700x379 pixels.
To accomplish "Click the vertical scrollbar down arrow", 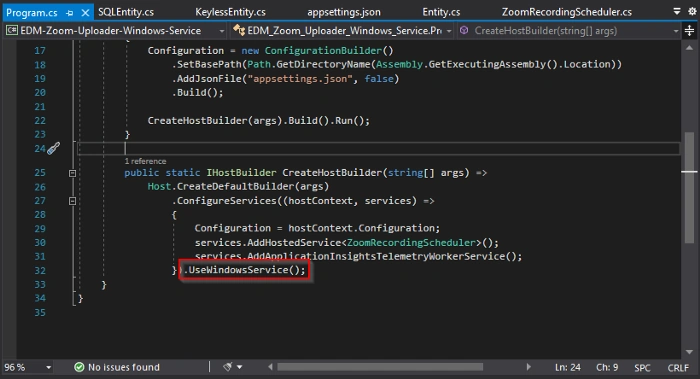I will pos(689,352).
